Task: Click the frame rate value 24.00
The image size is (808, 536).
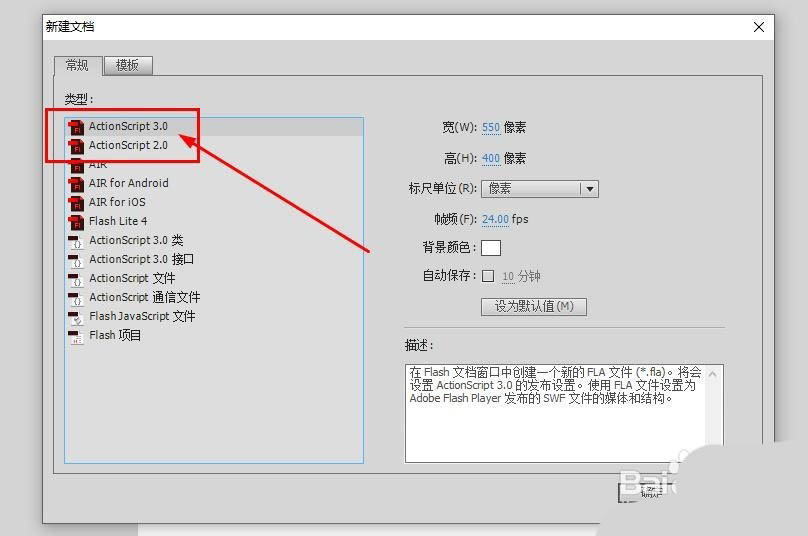Action: click(x=495, y=220)
